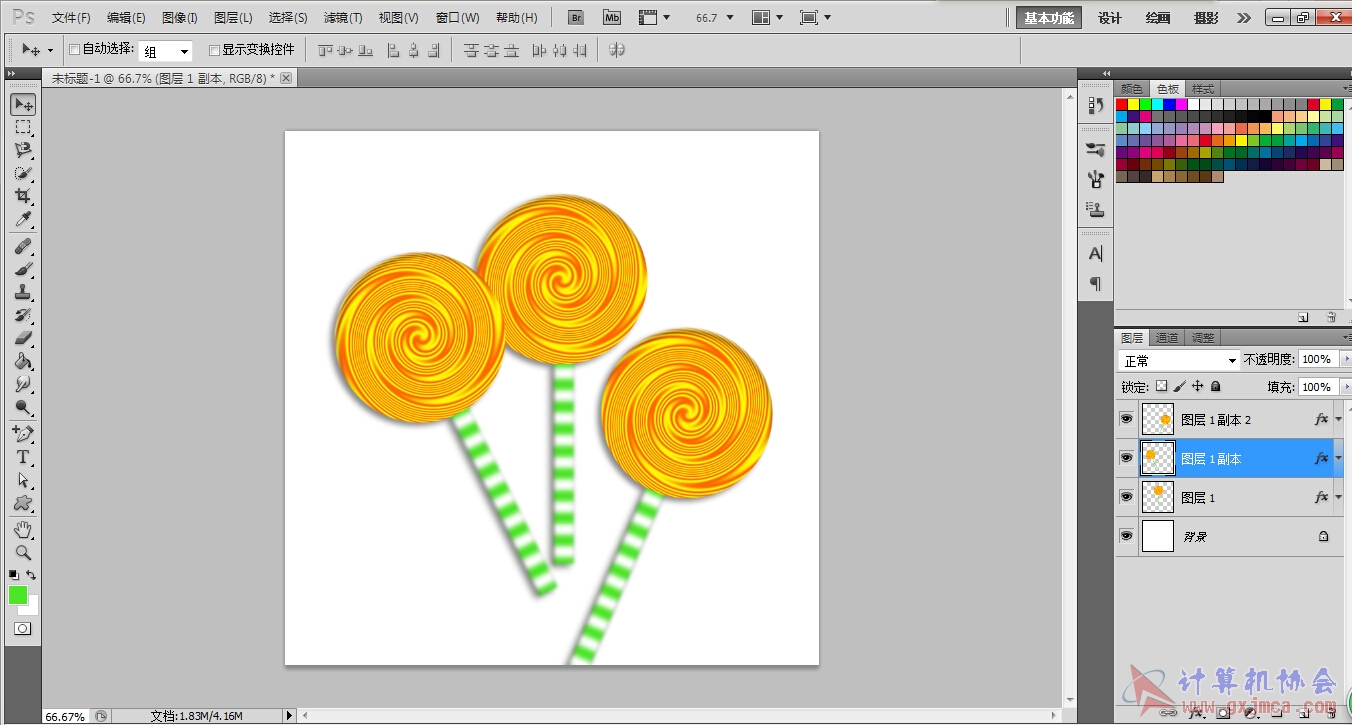Select the Horizontal Type tool
The image size is (1352, 725).
23,457
